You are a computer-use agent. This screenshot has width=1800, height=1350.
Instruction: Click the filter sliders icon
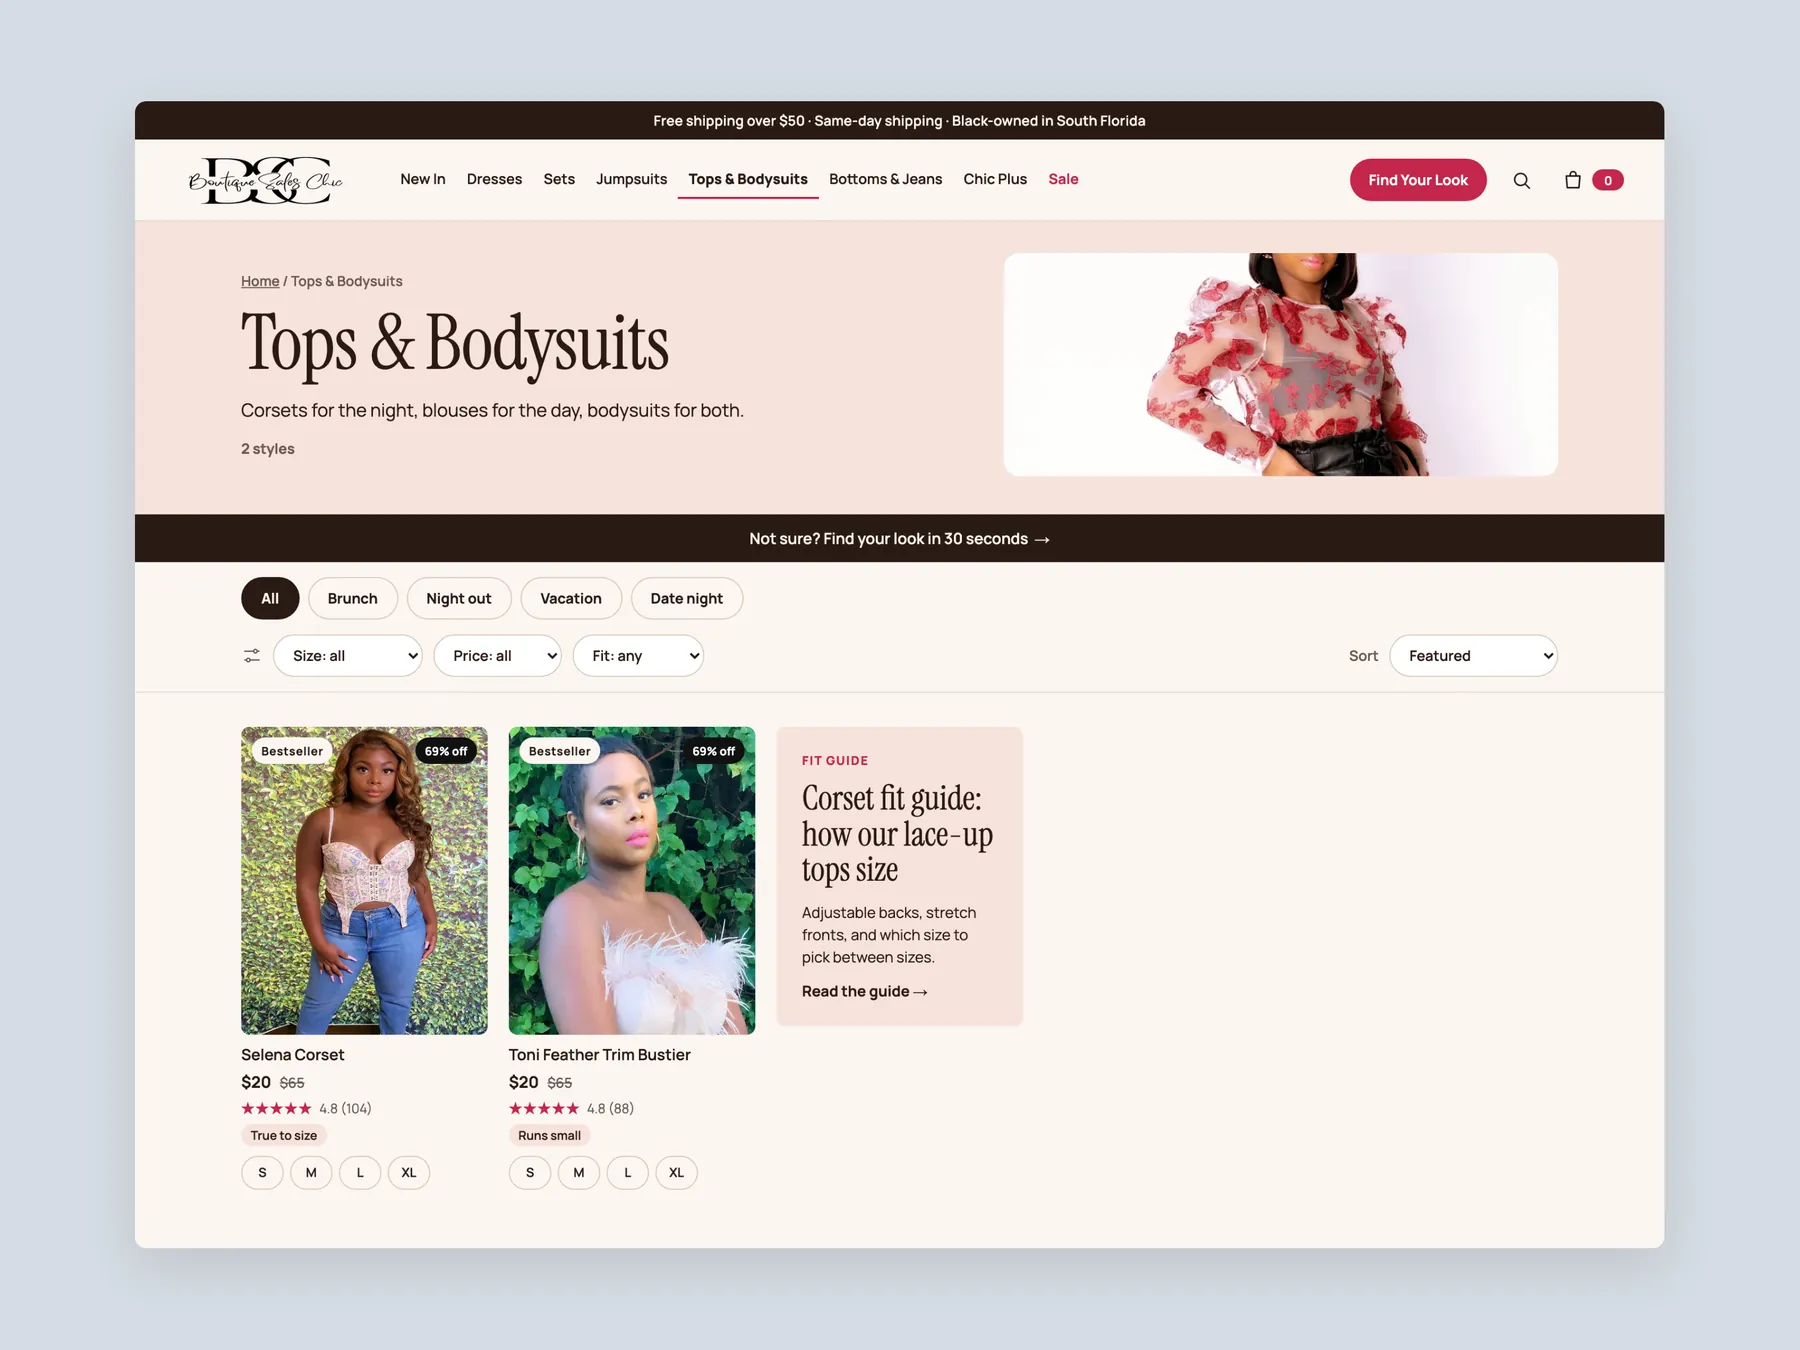coord(252,656)
